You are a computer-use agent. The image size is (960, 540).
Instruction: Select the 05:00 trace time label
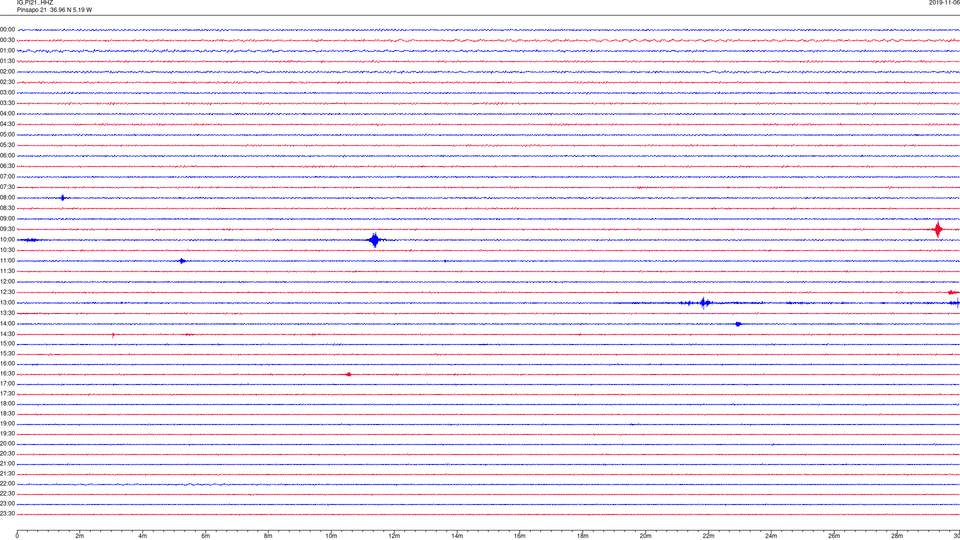point(7,135)
